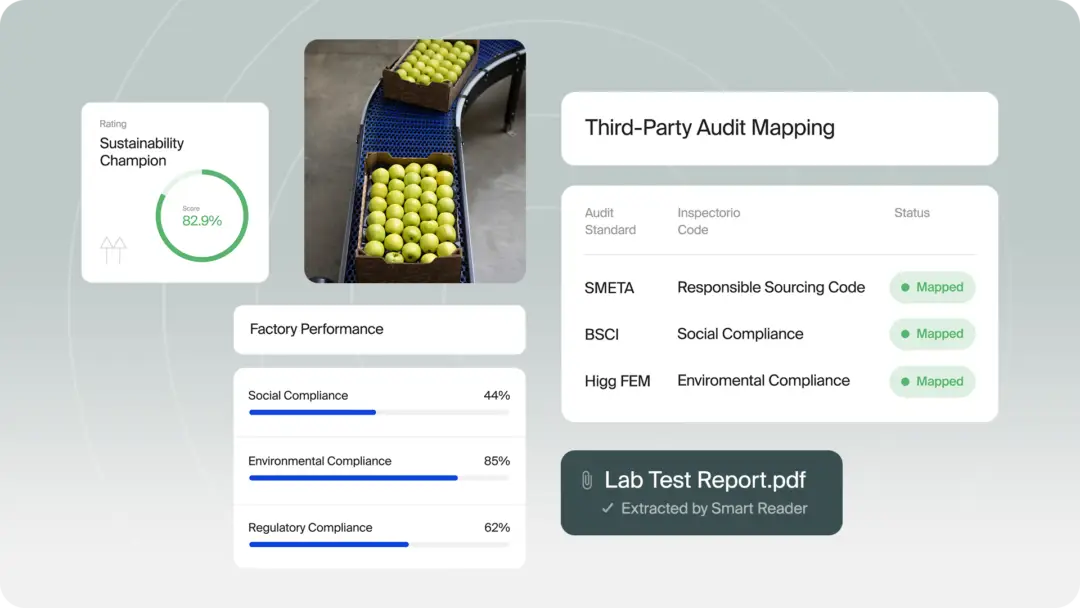Viewport: 1080px width, 608px height.
Task: Click the small Rating label
Action: [x=113, y=124]
